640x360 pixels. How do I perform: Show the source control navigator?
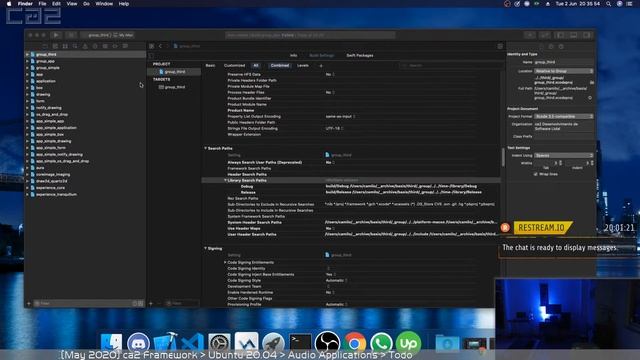[x=55, y=46]
